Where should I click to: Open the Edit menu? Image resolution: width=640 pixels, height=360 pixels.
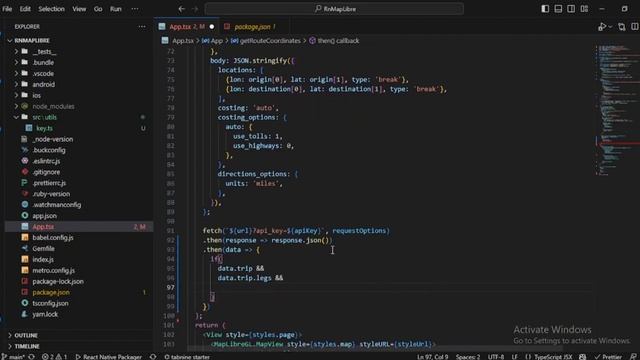(25, 9)
